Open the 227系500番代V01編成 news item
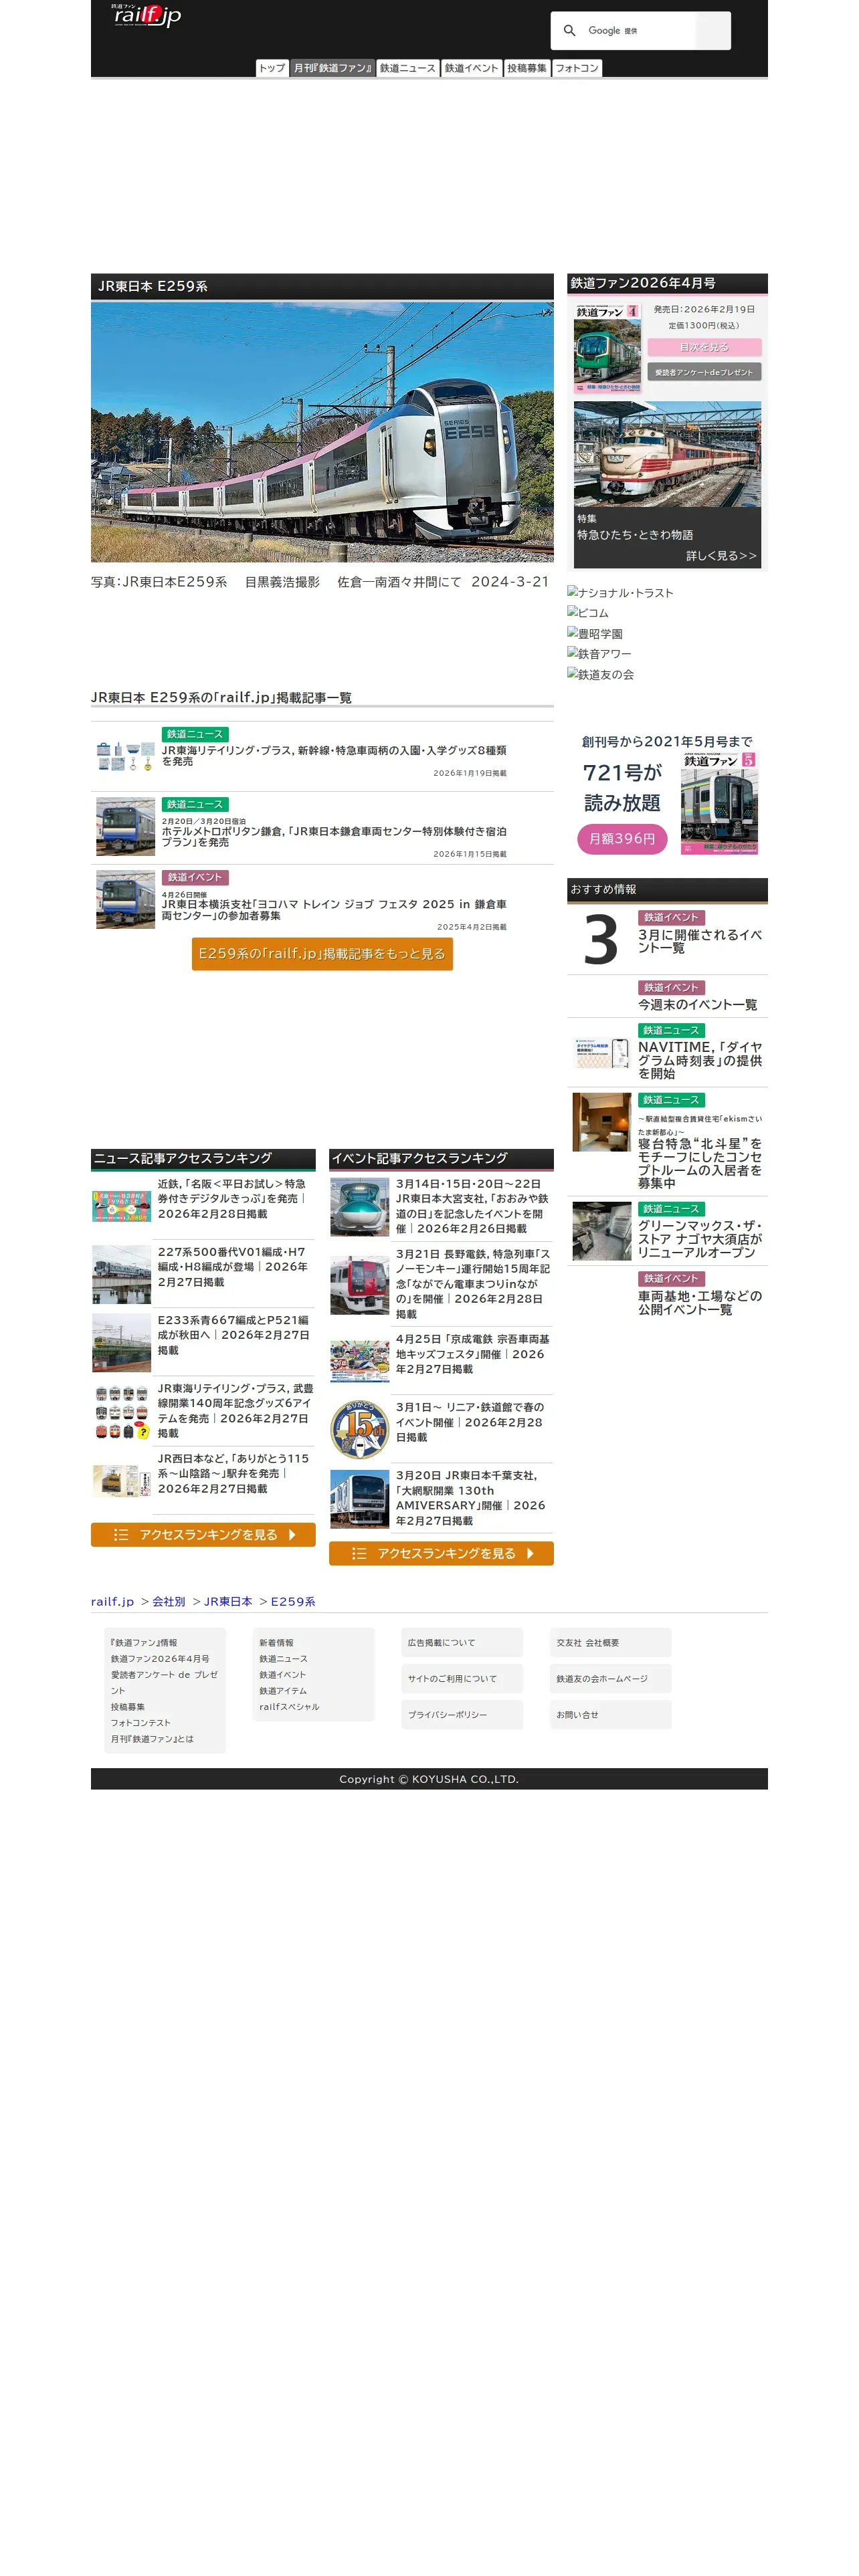This screenshot has height=2576, width=859. point(234,1267)
